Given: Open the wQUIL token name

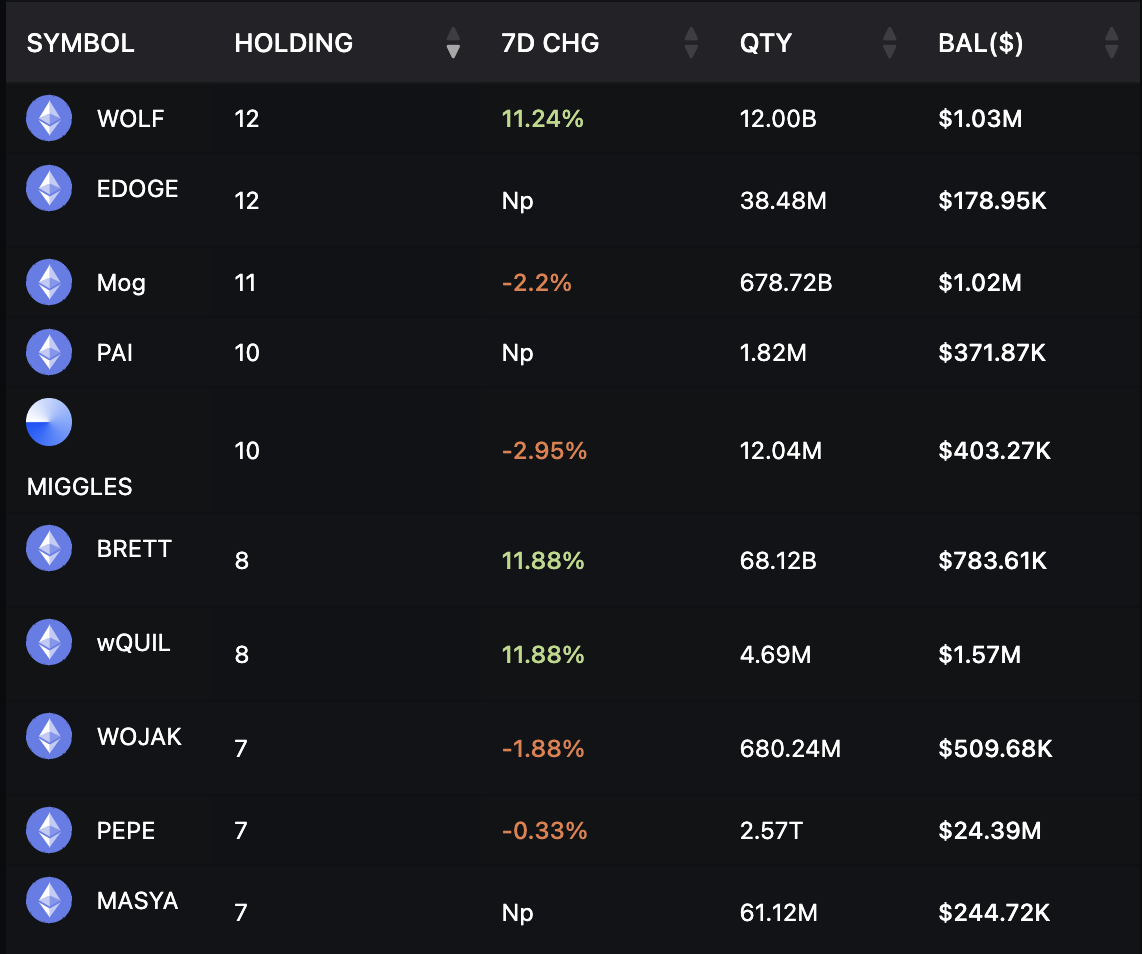Looking at the screenshot, I should (x=133, y=642).
